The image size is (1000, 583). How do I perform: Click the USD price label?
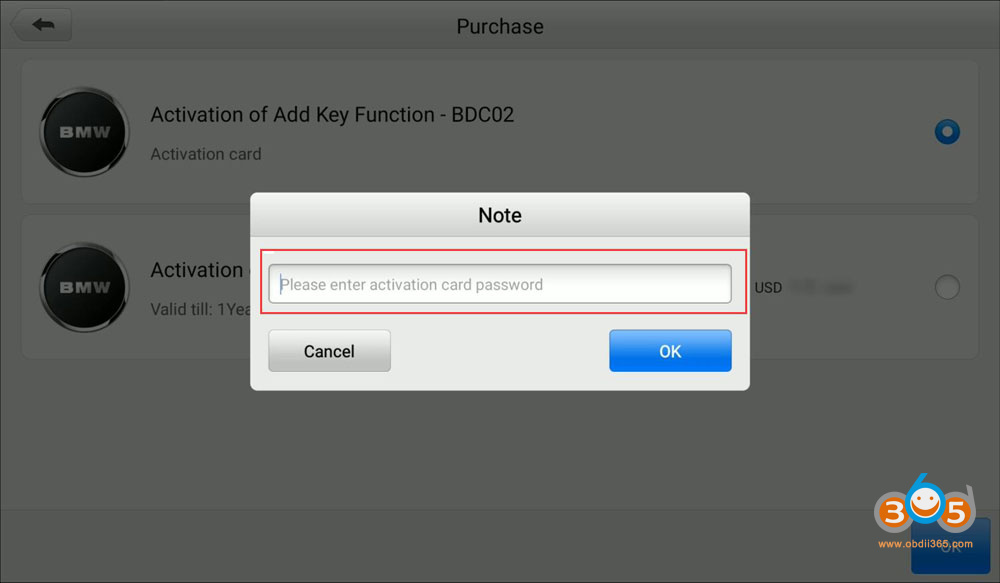click(768, 288)
